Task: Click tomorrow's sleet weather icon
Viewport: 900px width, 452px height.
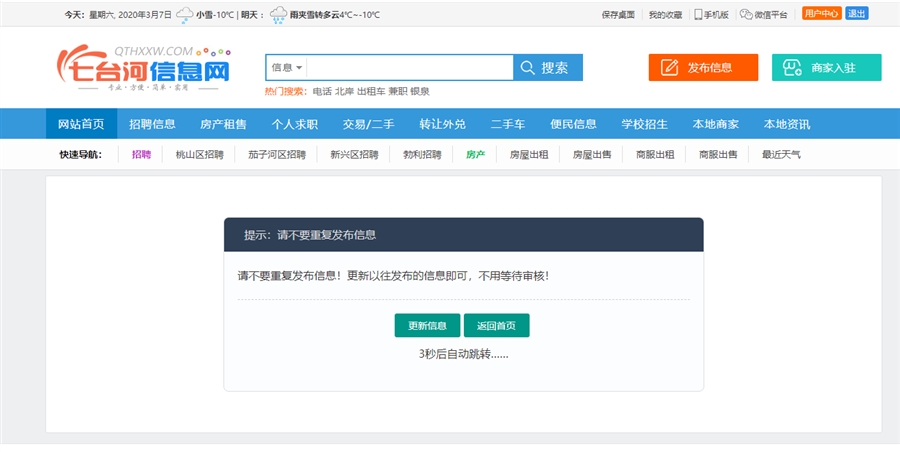Action: [277, 15]
